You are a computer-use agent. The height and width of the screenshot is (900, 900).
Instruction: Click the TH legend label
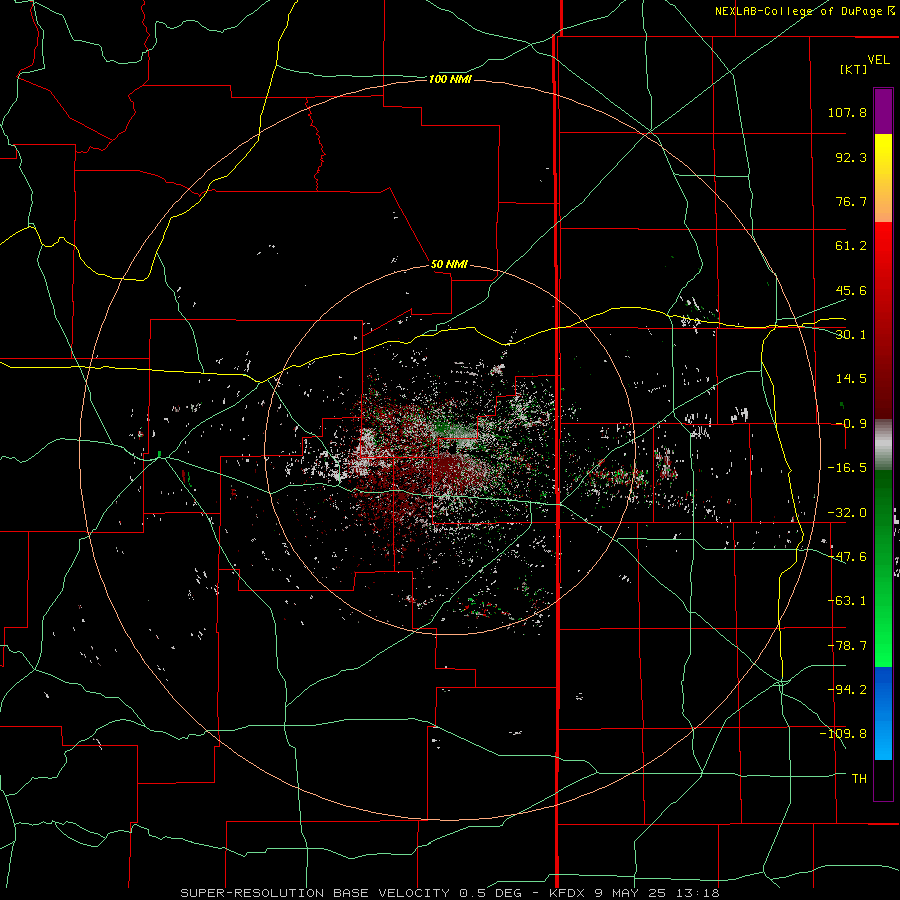859,779
